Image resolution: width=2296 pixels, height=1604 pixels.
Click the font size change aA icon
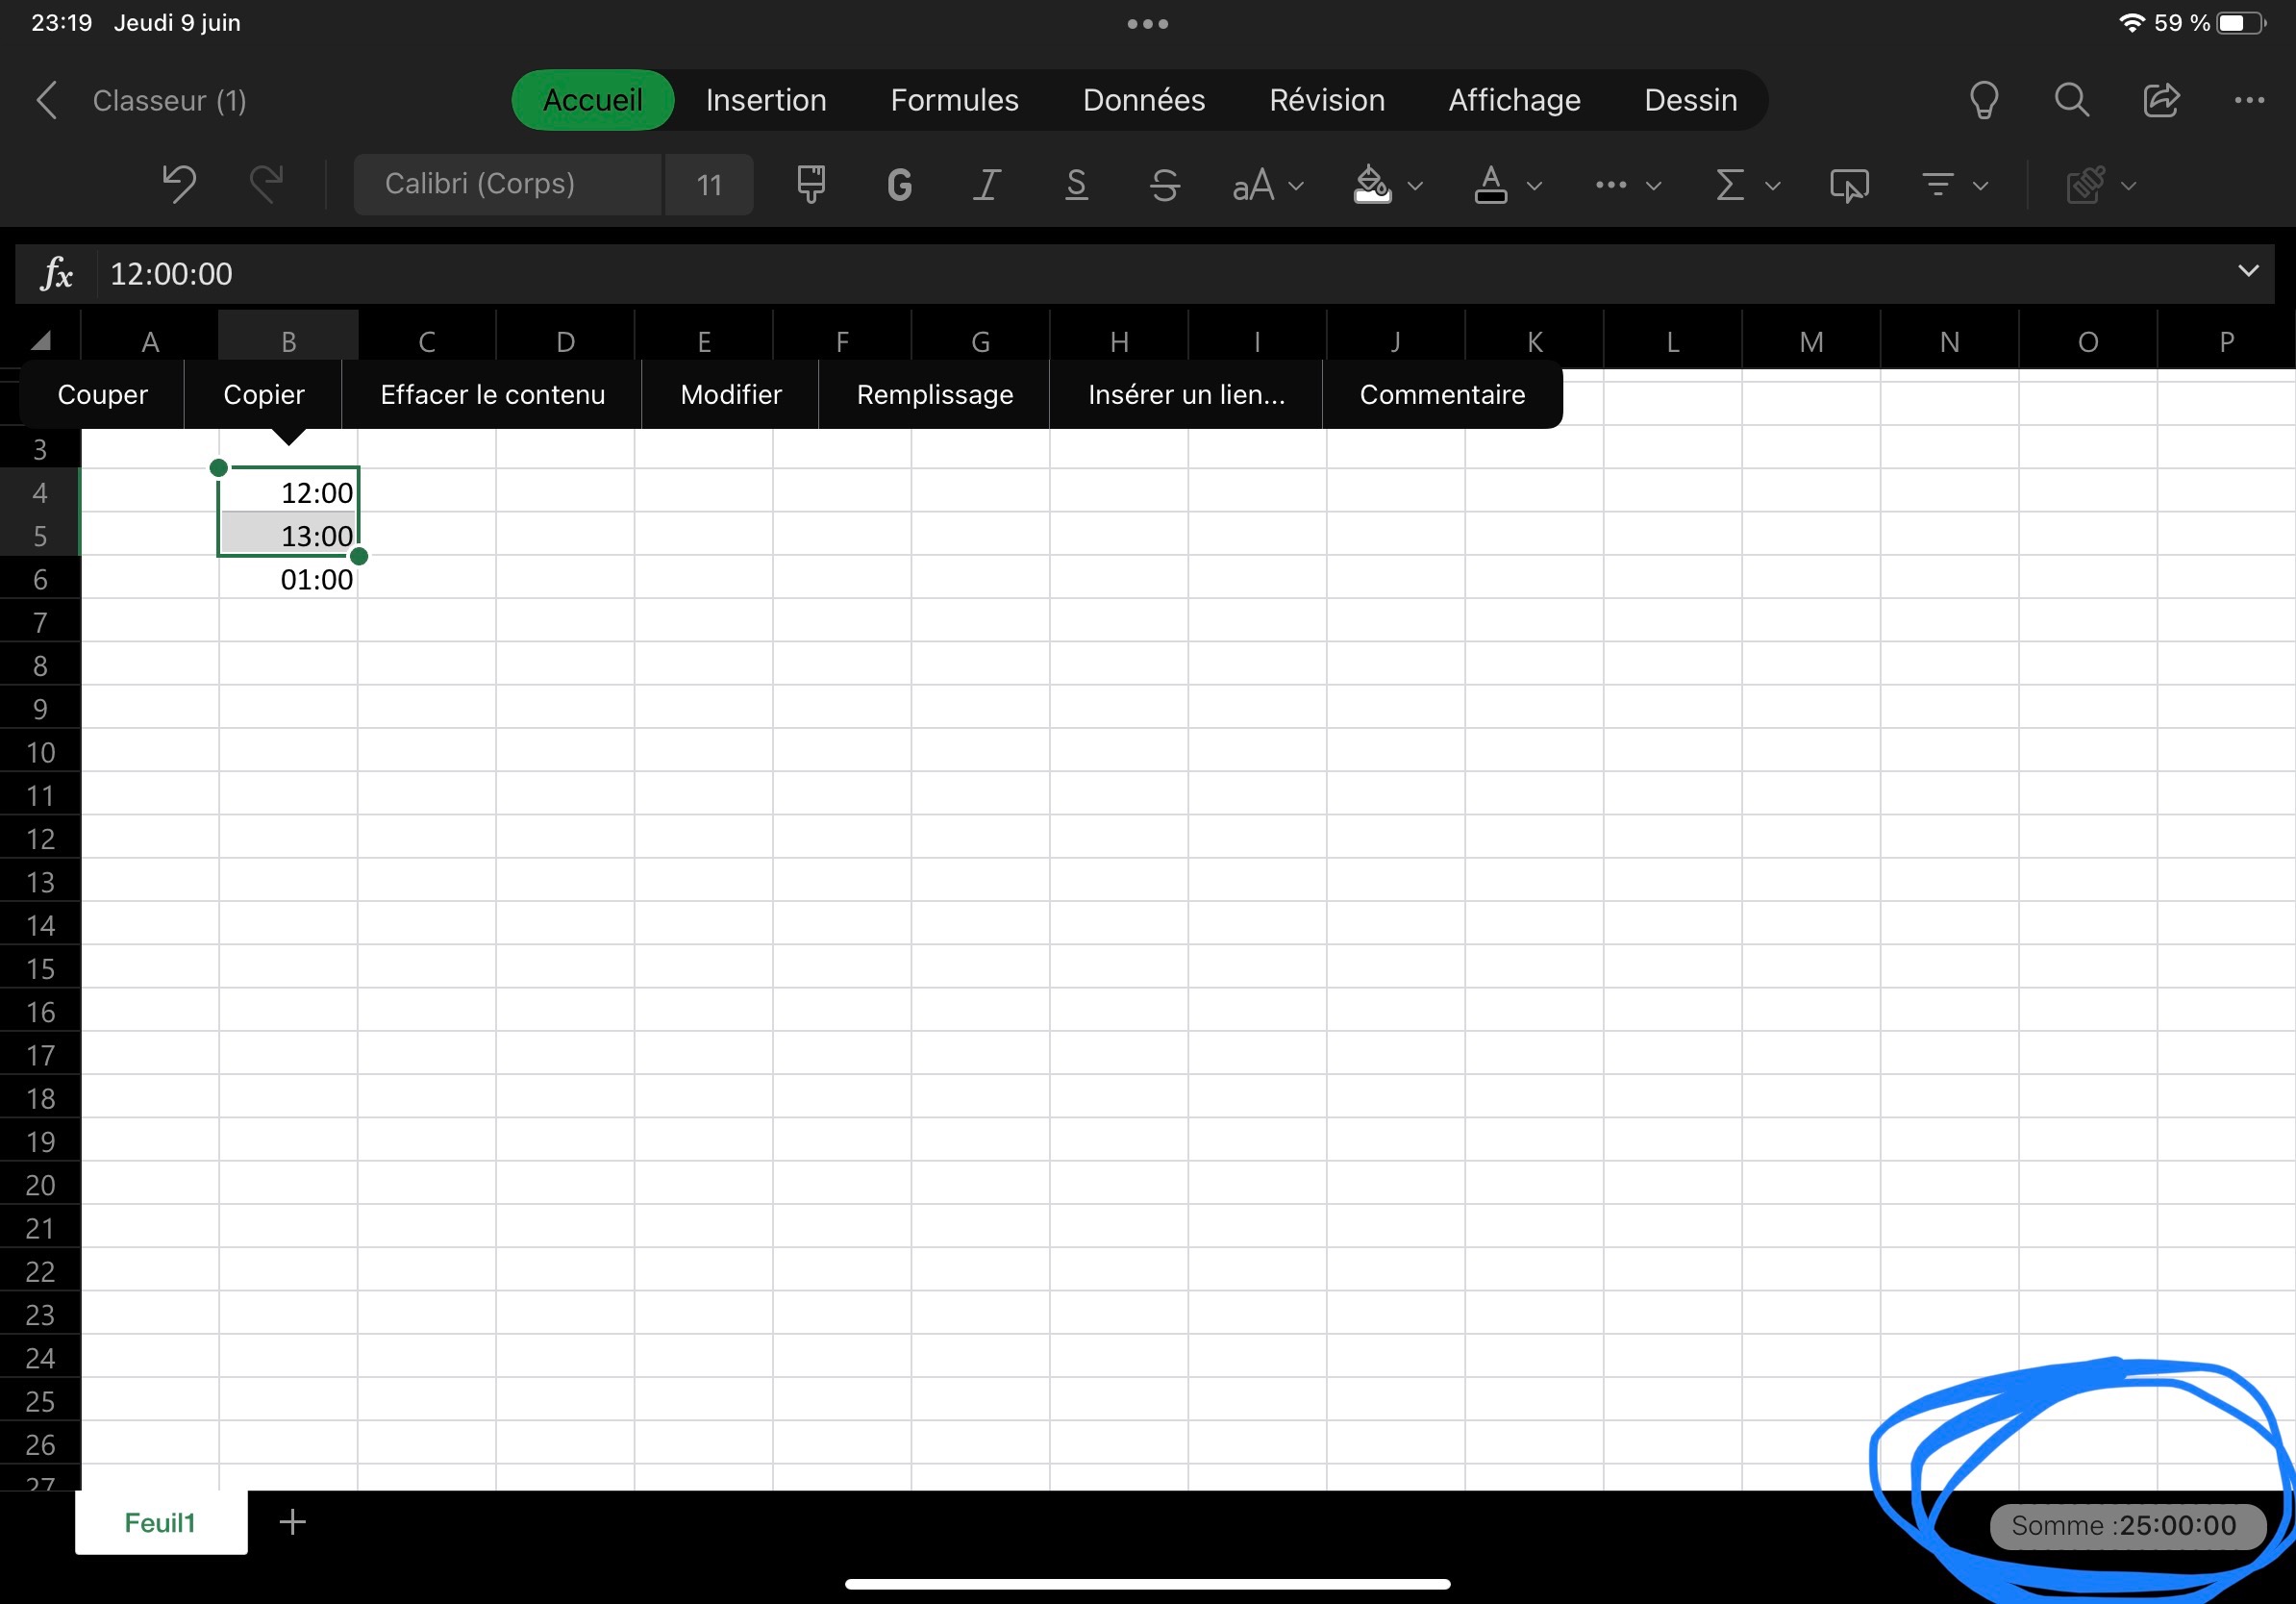1253,185
